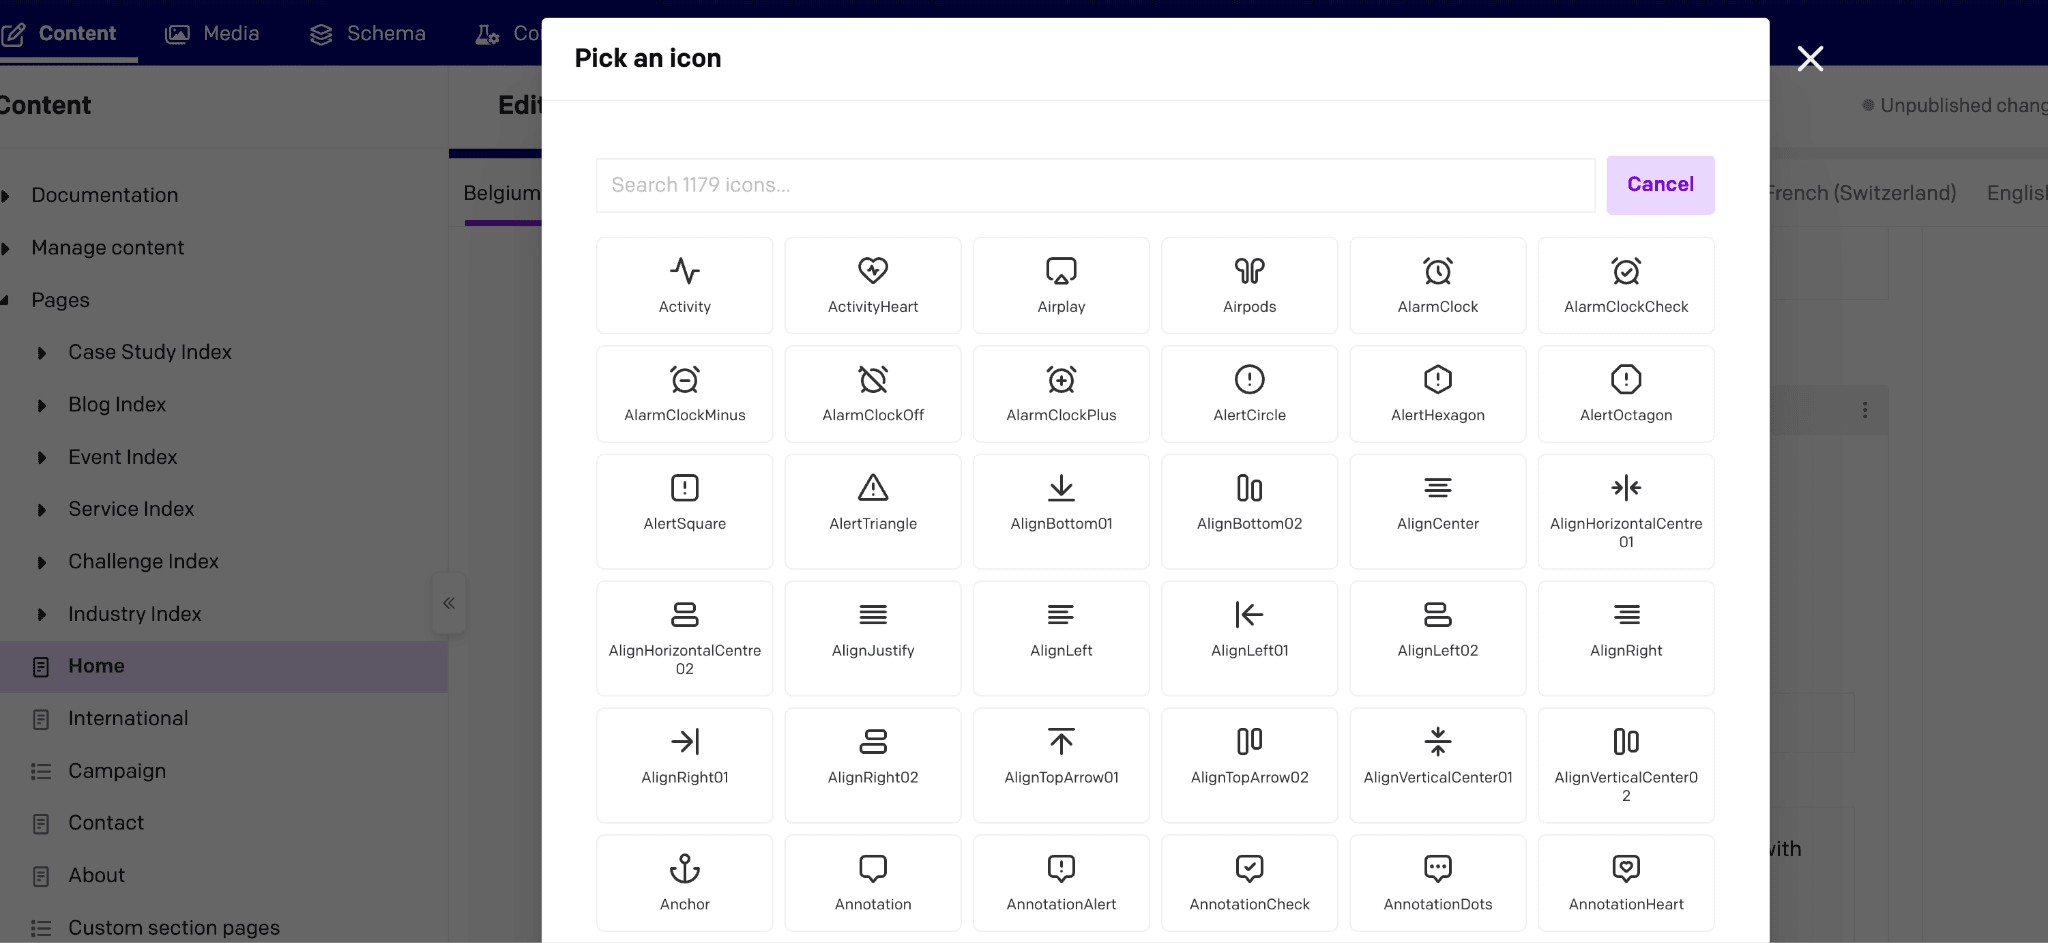The height and width of the screenshot is (943, 2048).
Task: Switch to the Media tab
Action: (x=212, y=33)
